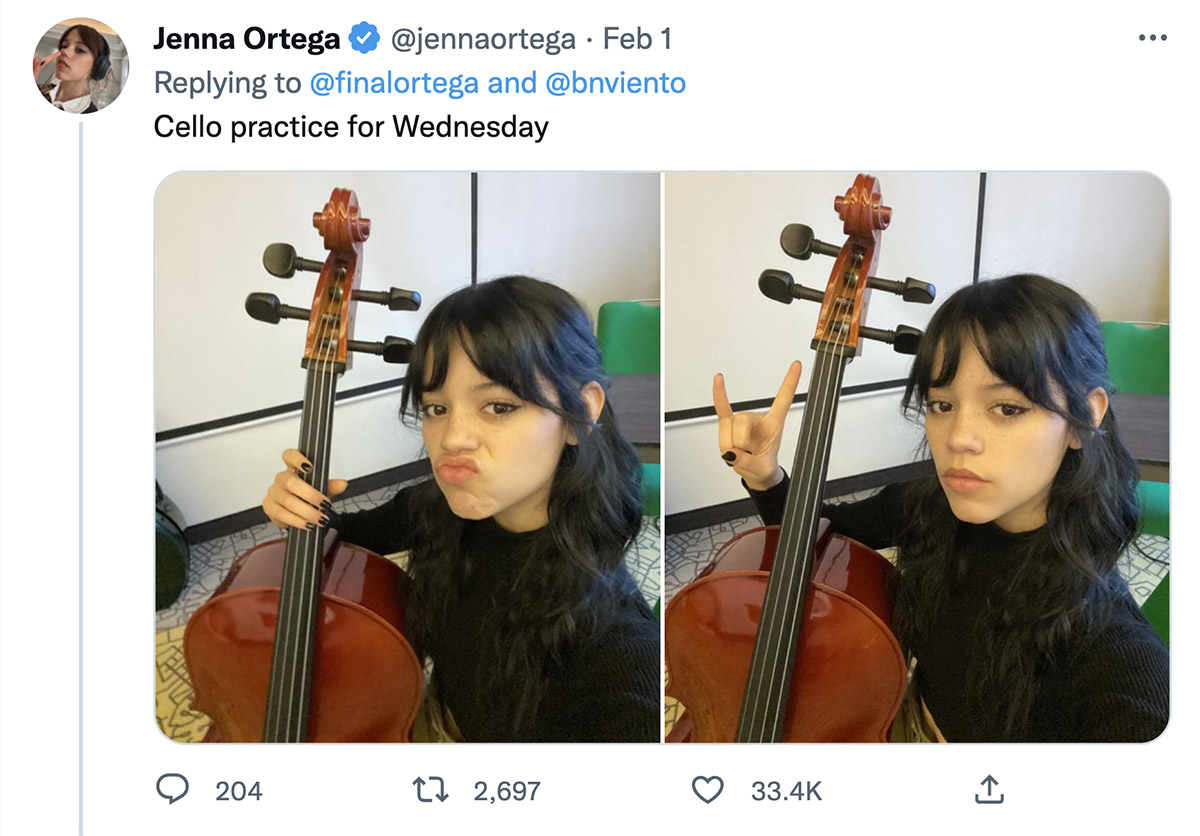Open the three-dot more options menu
The height and width of the screenshot is (836, 1200).
pos(1152,39)
